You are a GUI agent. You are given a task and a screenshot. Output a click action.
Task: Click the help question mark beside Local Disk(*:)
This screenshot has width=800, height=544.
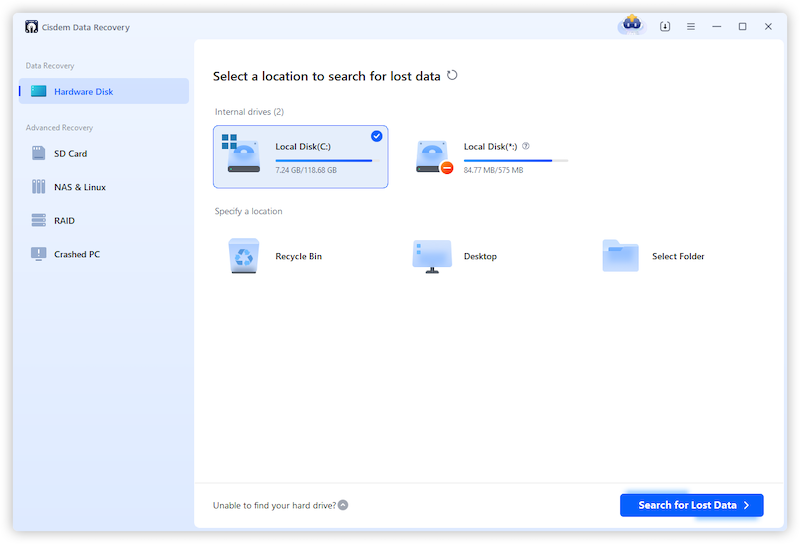[x=526, y=146]
